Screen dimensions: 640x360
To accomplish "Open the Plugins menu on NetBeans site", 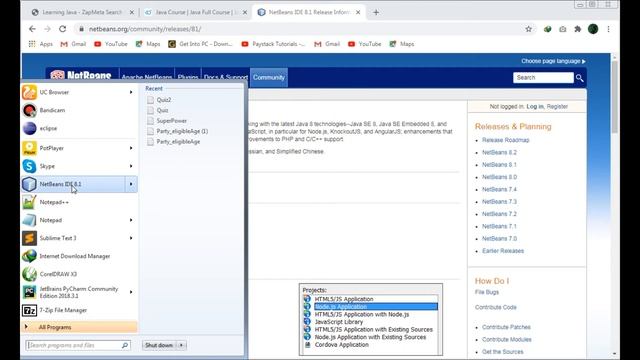I will pos(188,77).
